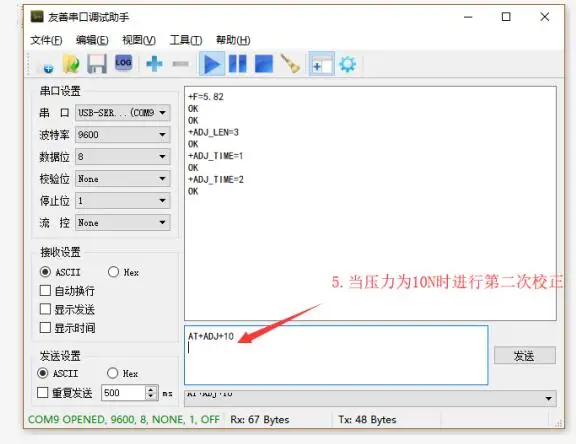This screenshot has width=576, height=444.
Task: Click the +ADJ_TIME=1 output line
Action: point(216,156)
